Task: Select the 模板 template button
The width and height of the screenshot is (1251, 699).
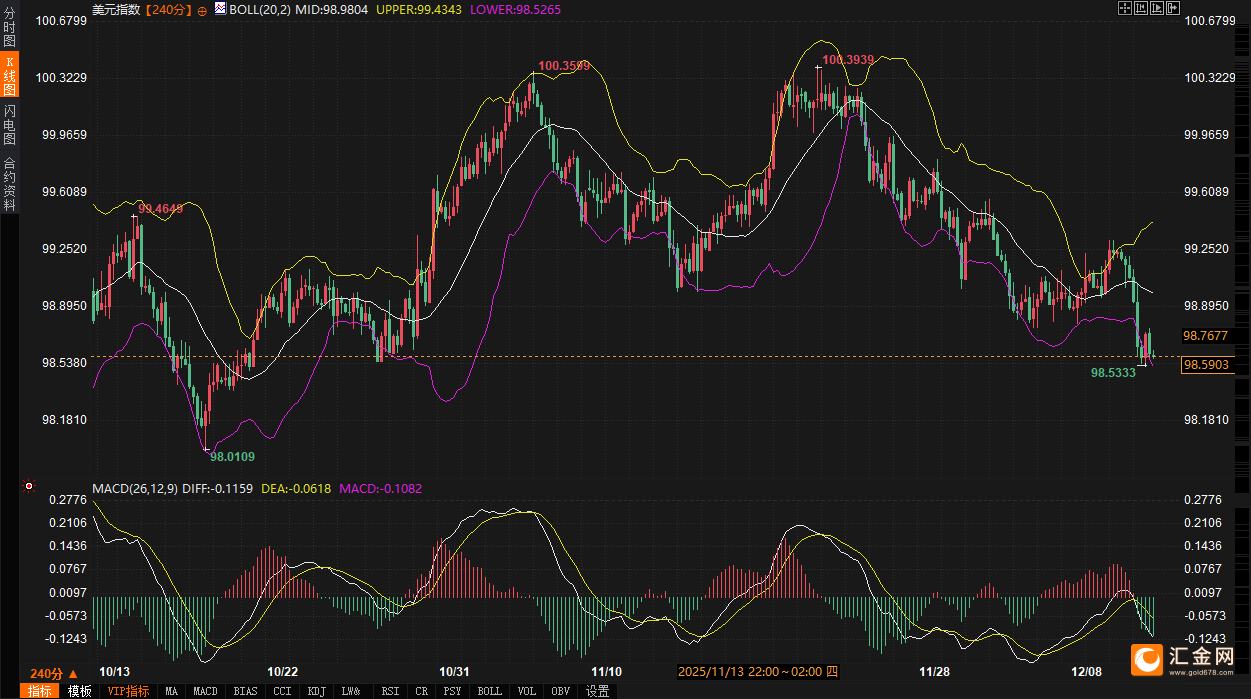Action: click(79, 691)
